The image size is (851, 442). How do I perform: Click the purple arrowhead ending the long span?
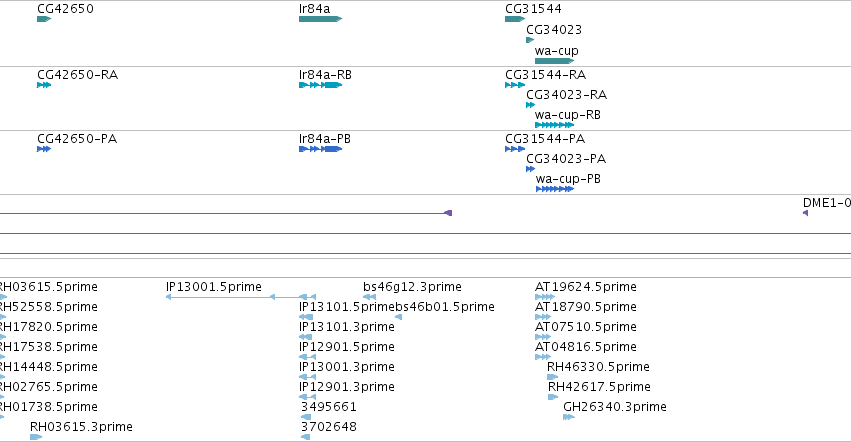click(x=448, y=213)
